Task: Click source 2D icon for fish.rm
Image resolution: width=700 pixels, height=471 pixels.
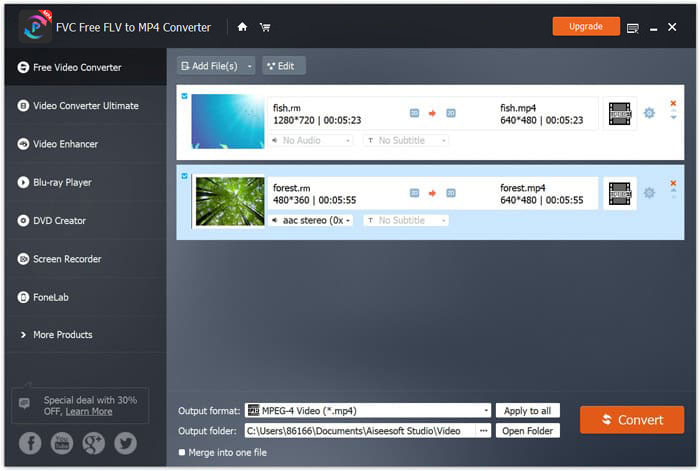Action: 414,113
